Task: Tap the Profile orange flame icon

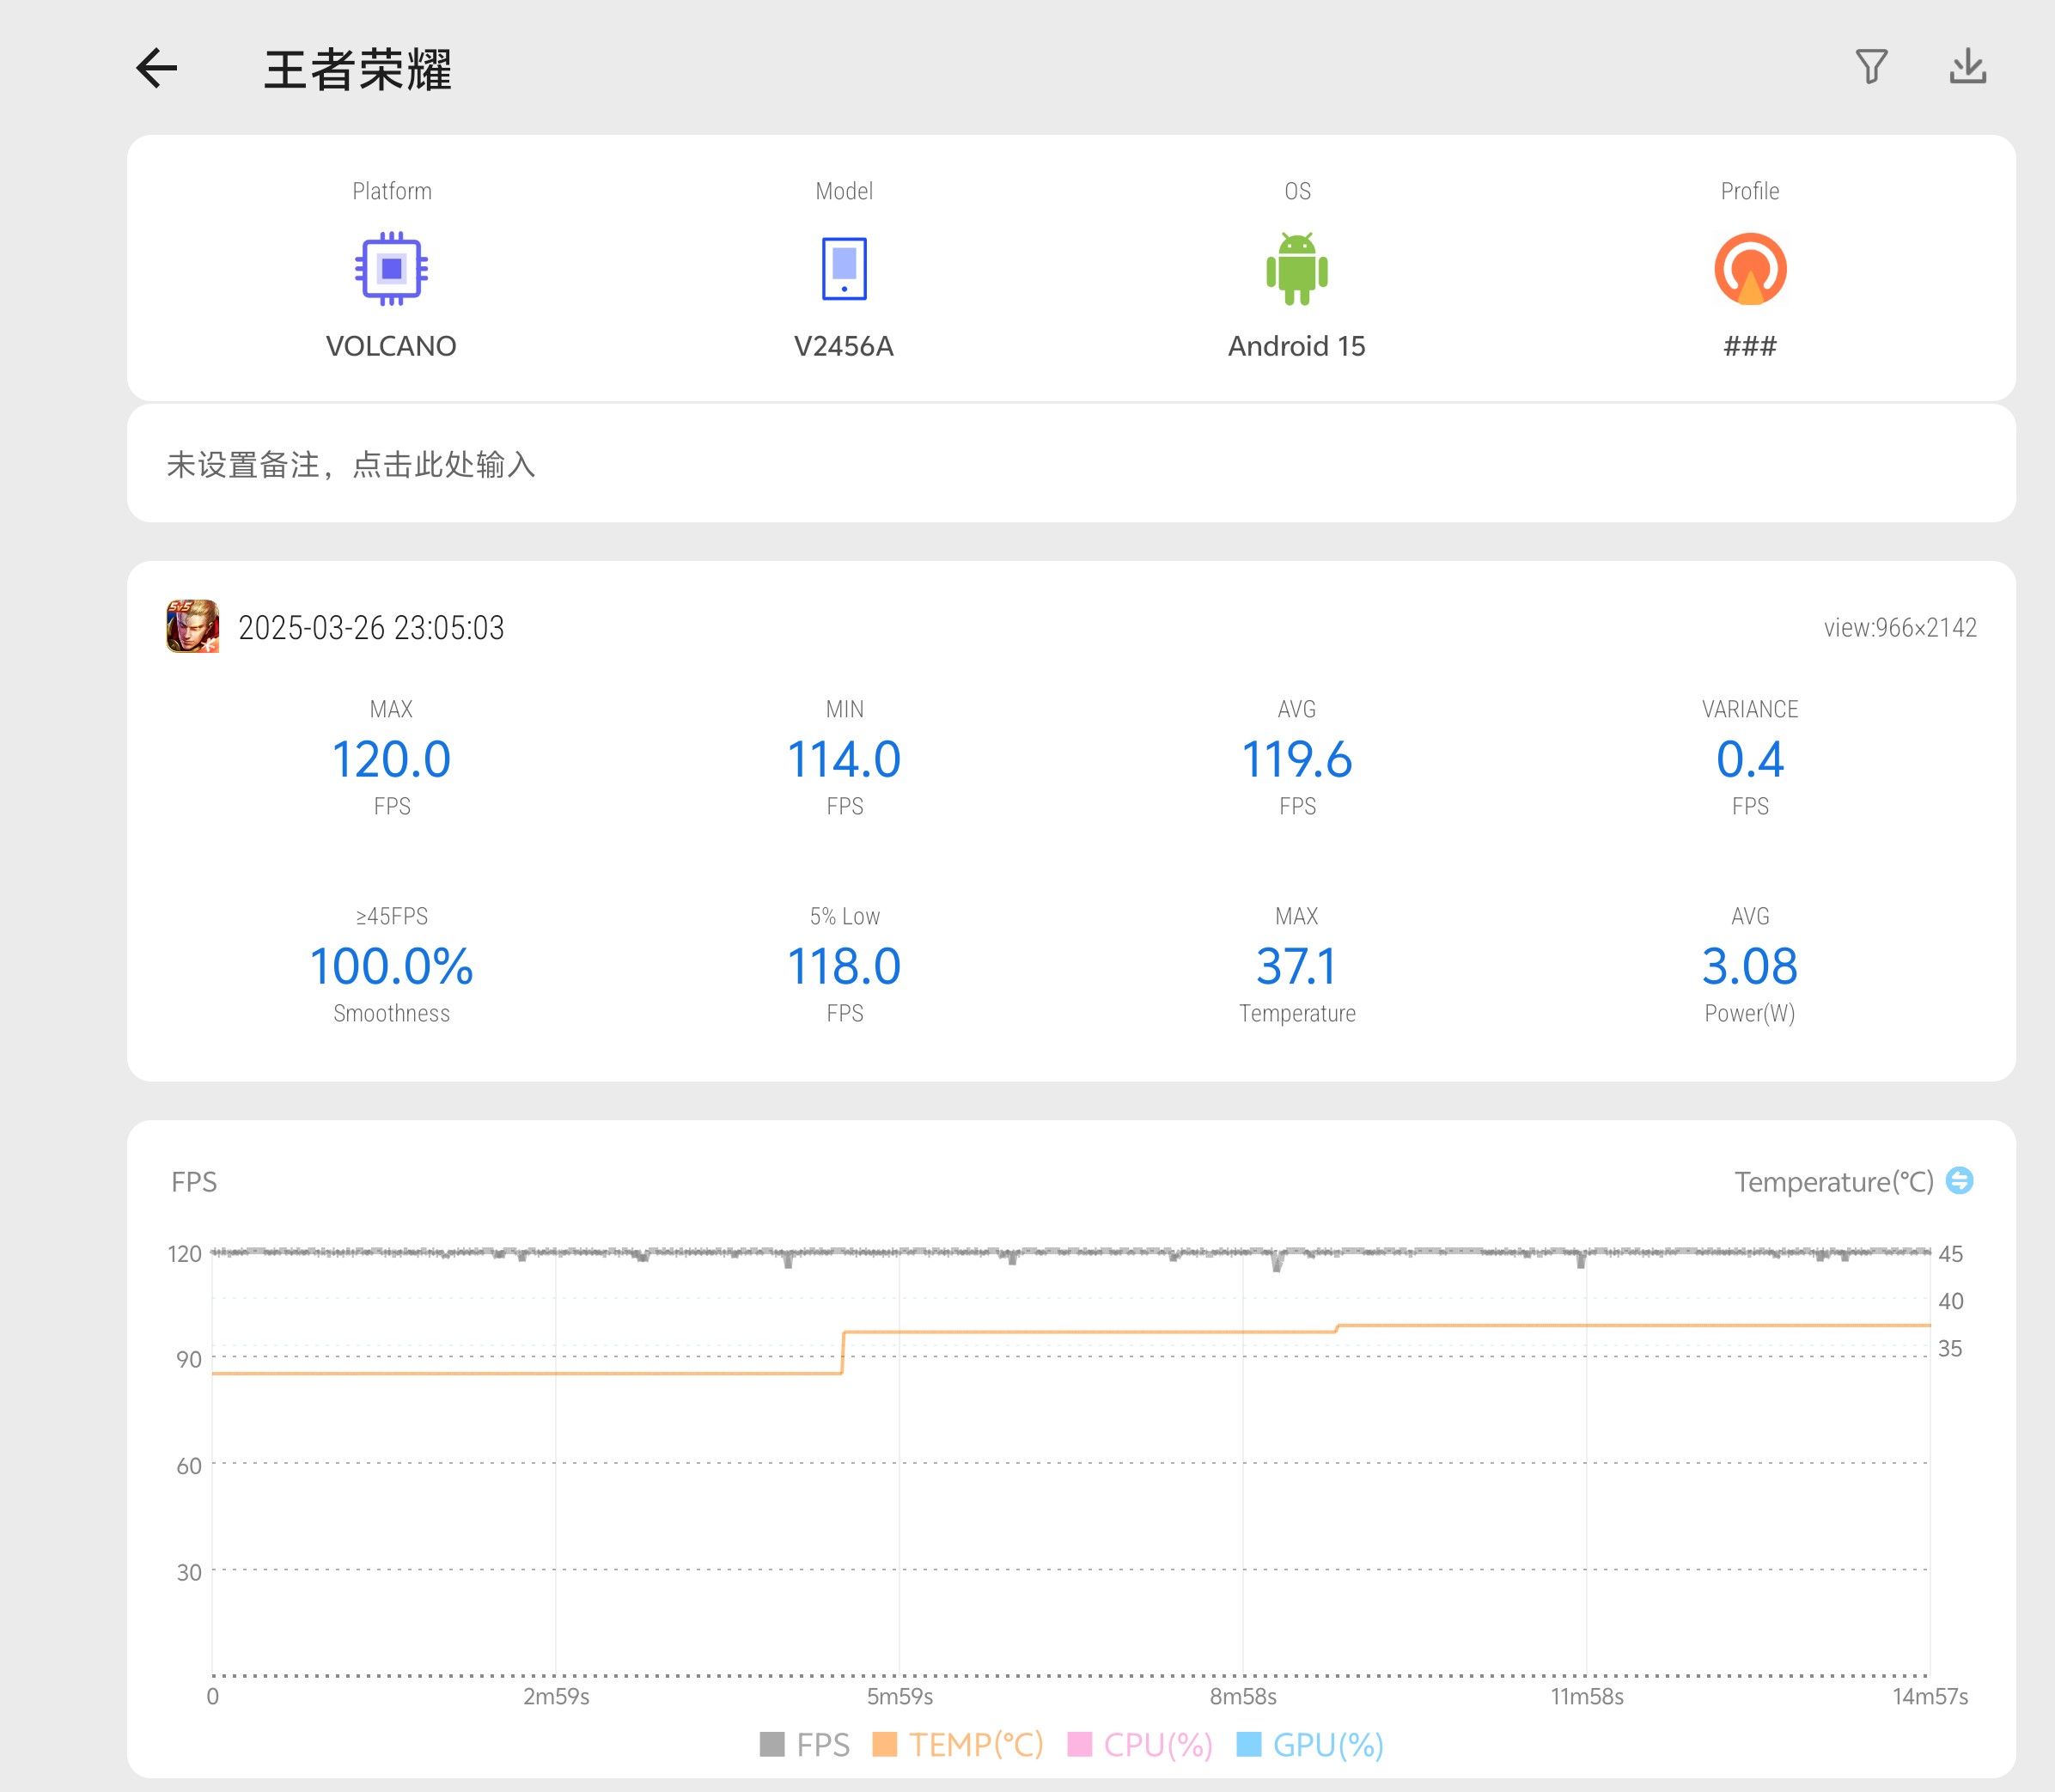Action: pos(1750,268)
